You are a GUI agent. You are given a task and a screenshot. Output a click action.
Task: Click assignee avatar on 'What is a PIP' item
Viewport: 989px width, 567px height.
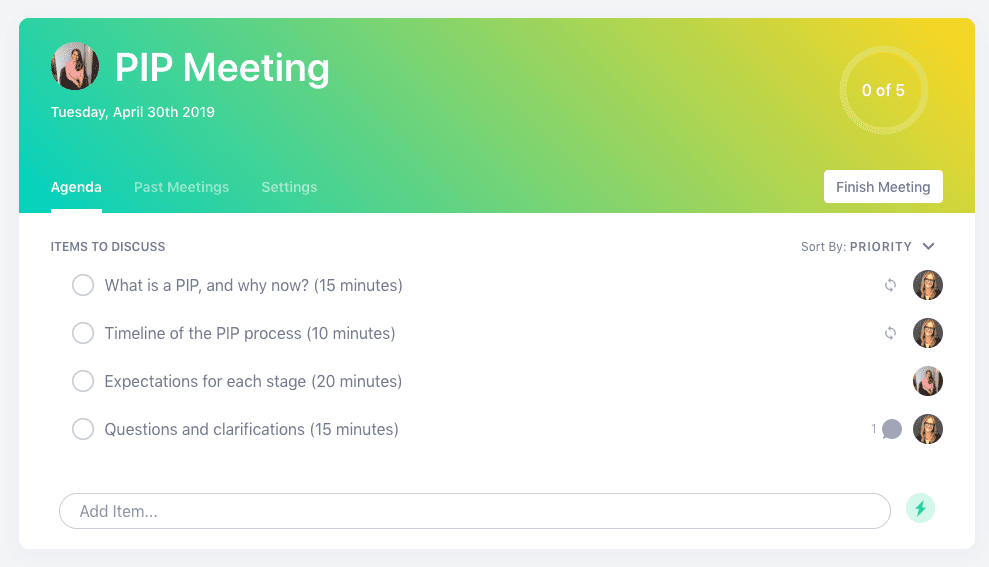[x=928, y=285]
